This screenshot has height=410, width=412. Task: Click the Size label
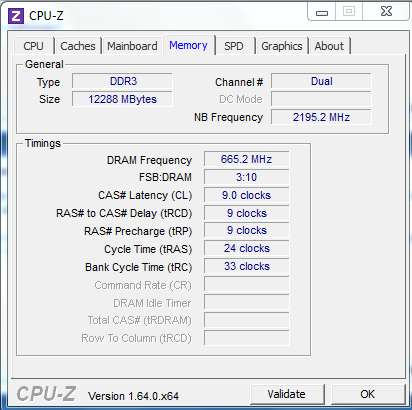[49, 99]
